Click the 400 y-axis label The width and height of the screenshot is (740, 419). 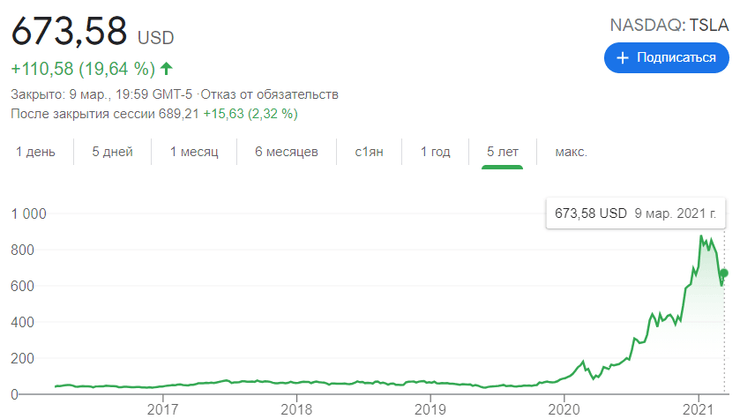pos(22,322)
